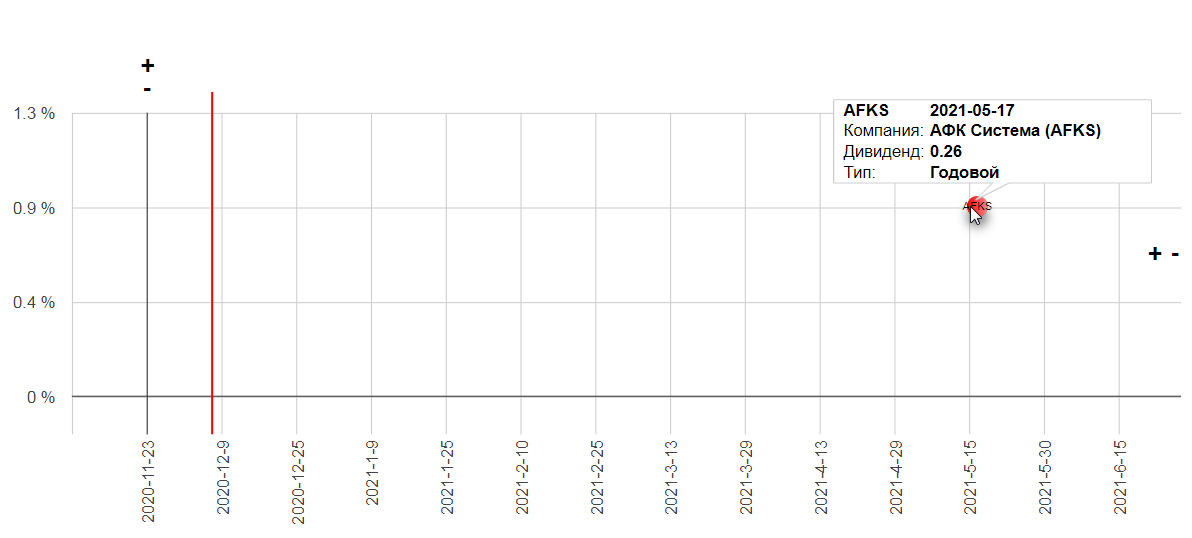This screenshot has height=538, width=1192.
Task: Click the 2021-05-17 date in tooltip
Action: tap(972, 110)
